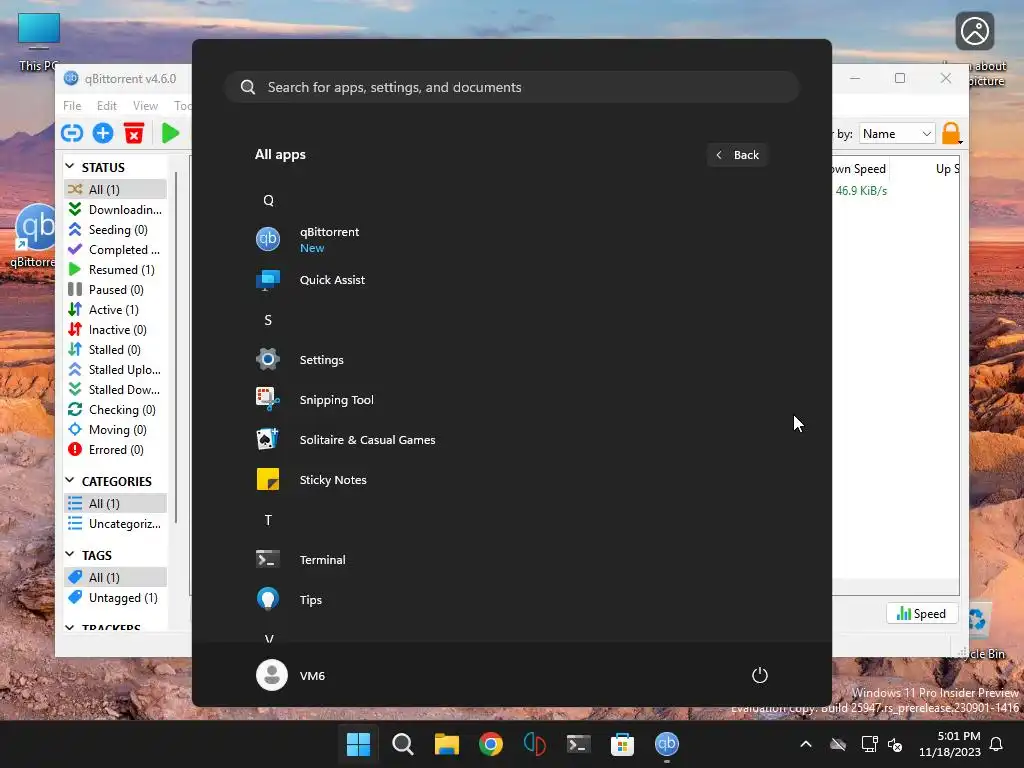The image size is (1024, 768).
Task: Select Checking (0) status filter
Action: (x=116, y=409)
